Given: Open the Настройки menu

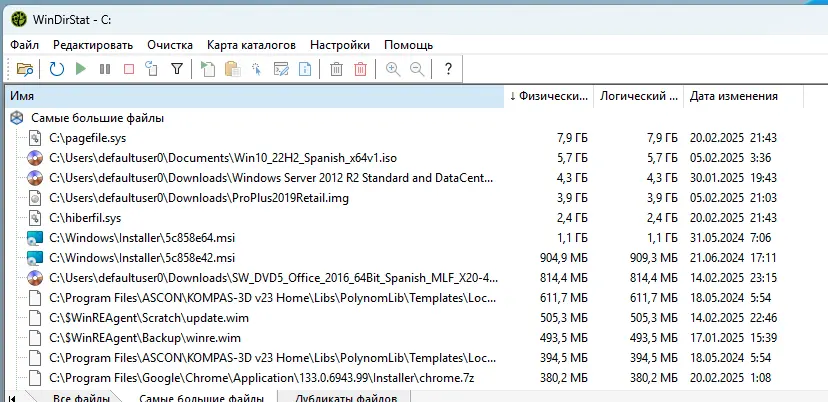Looking at the screenshot, I should pyautogui.click(x=340, y=45).
